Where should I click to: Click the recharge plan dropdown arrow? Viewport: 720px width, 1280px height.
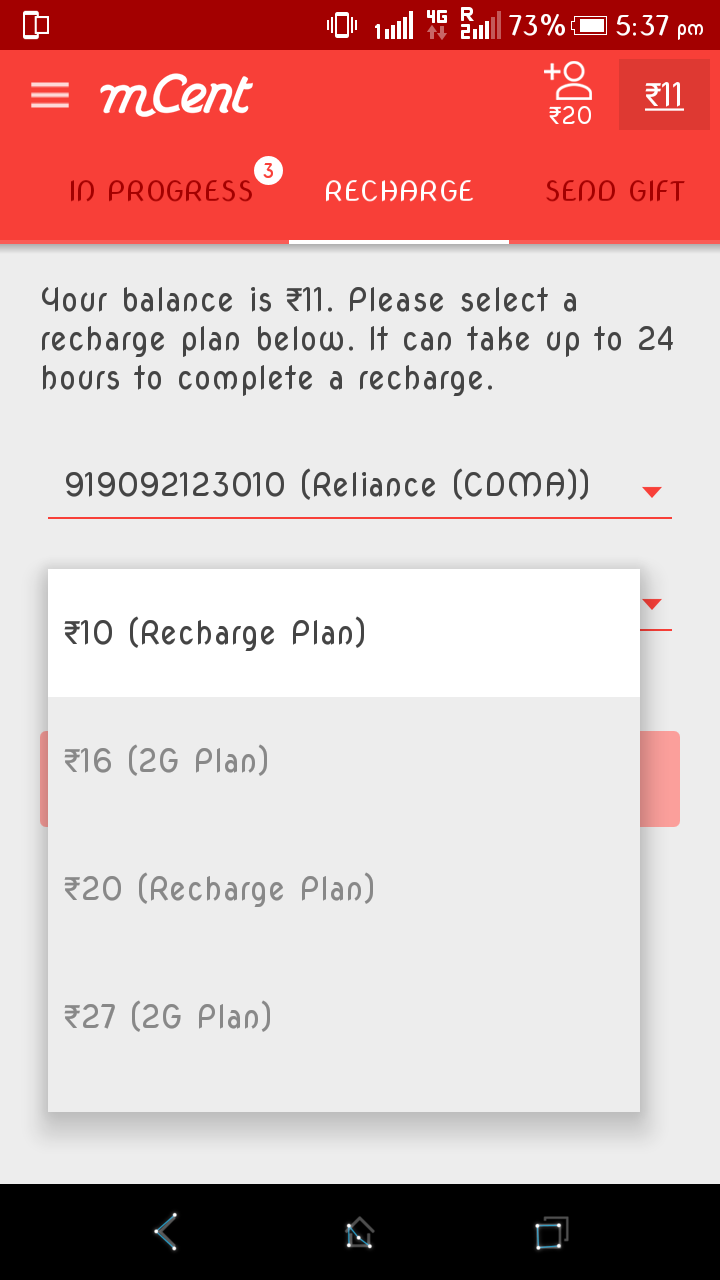point(652,604)
